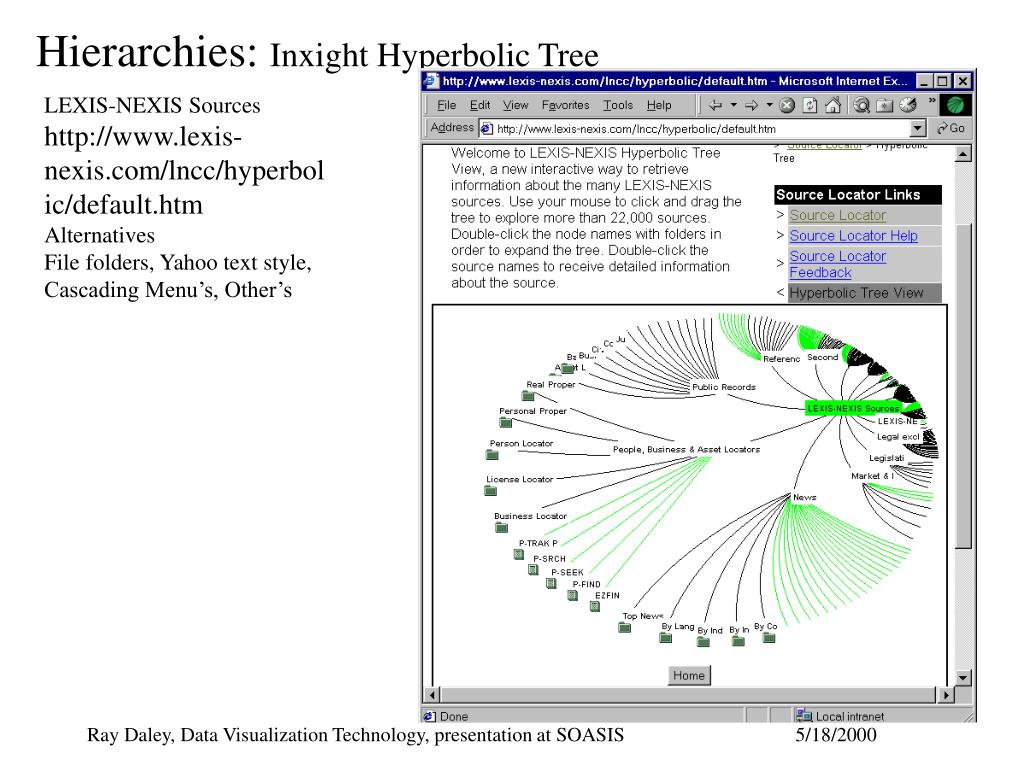Click the Internet Explorer throbber logo

tap(955, 105)
